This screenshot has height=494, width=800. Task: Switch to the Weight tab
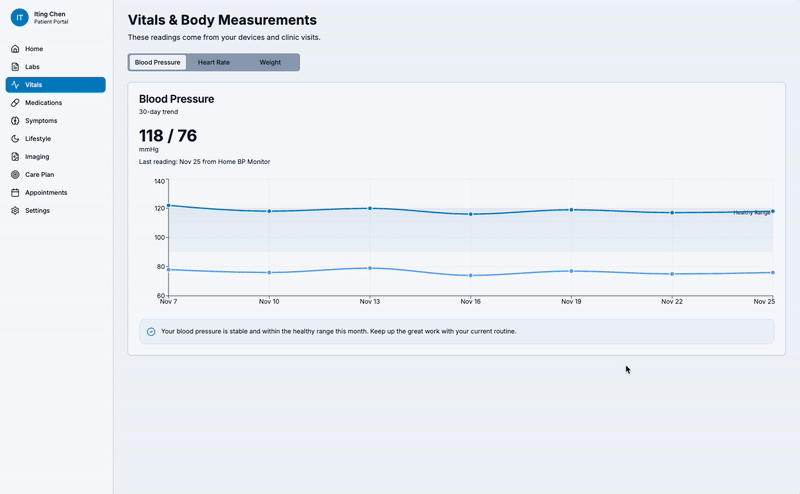pyautogui.click(x=270, y=62)
